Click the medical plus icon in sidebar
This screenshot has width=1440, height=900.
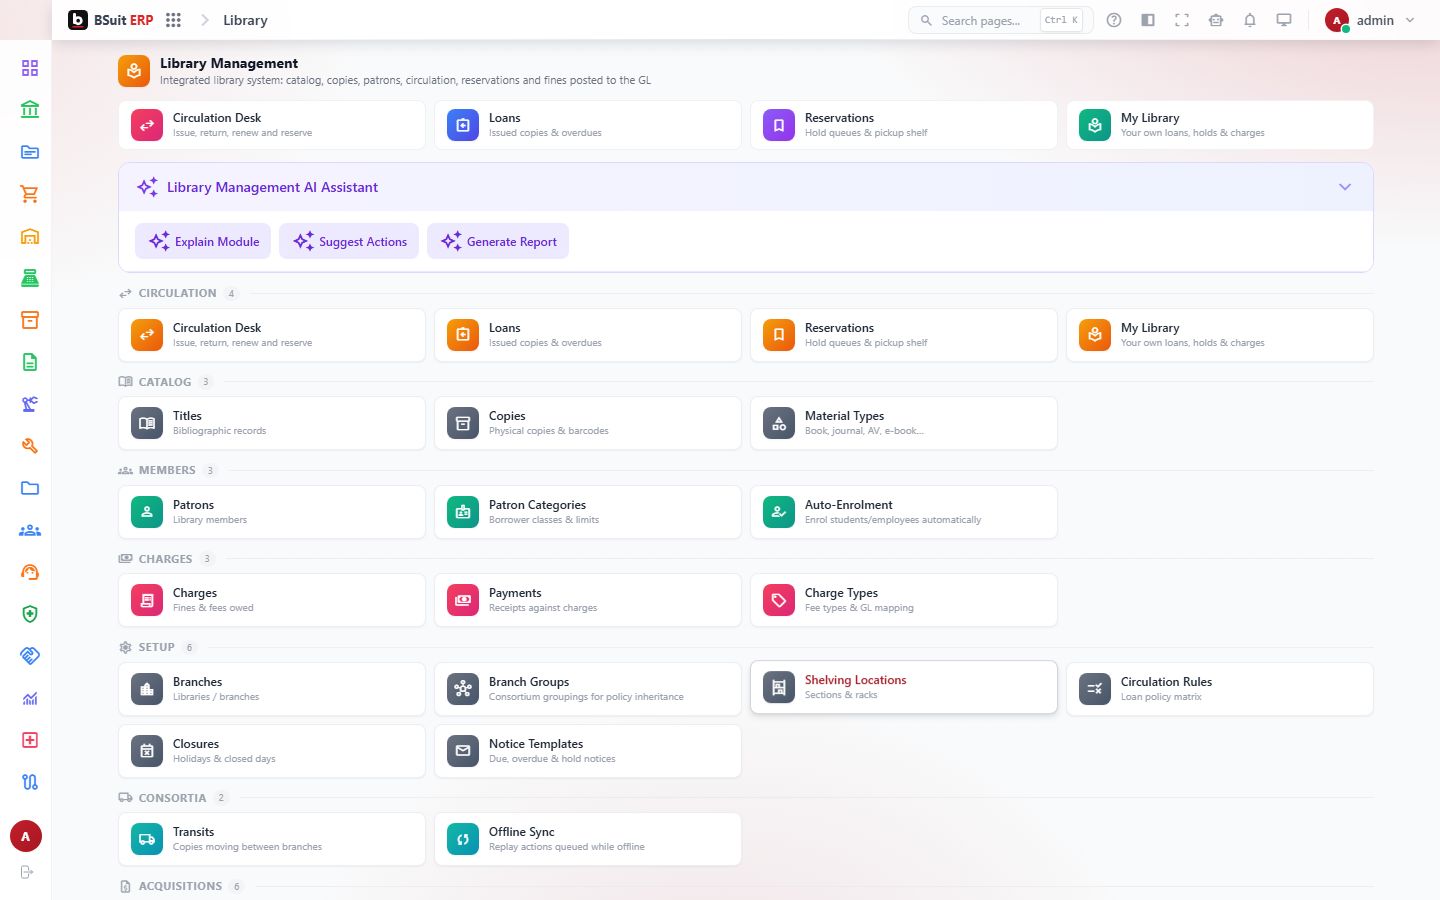(30, 740)
